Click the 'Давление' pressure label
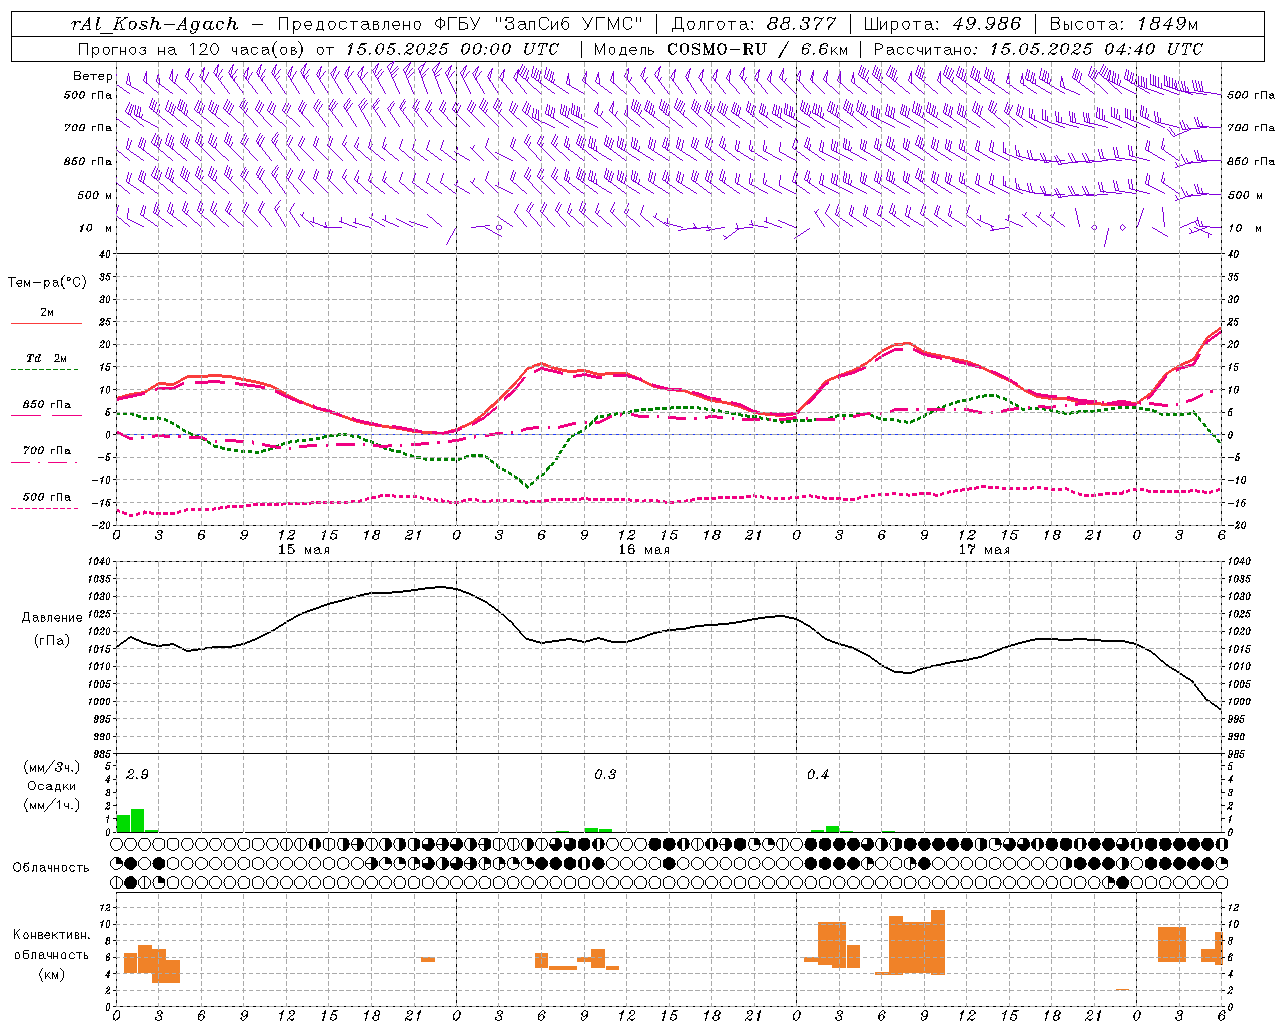The image size is (1280, 1024). point(52,618)
